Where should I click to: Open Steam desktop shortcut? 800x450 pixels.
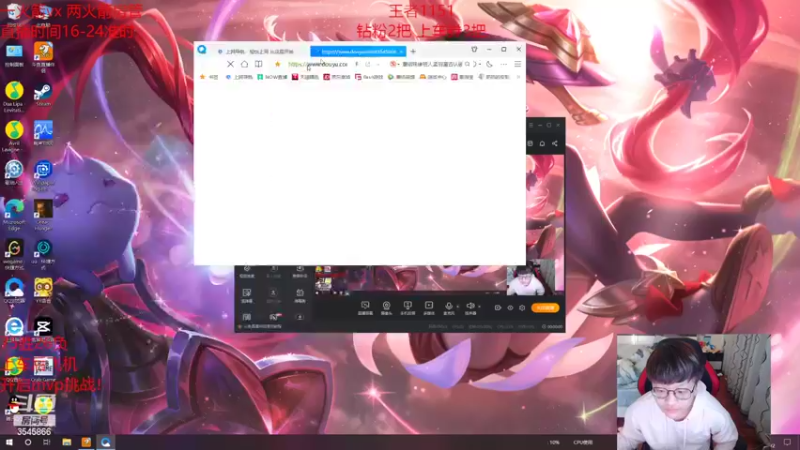[x=43, y=95]
